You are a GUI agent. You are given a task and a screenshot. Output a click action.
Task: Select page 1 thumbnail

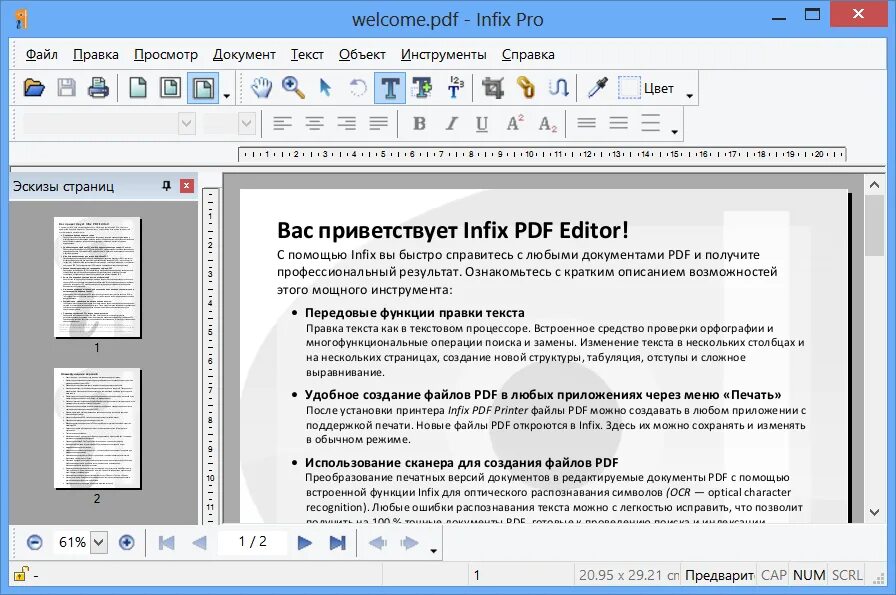click(98, 278)
